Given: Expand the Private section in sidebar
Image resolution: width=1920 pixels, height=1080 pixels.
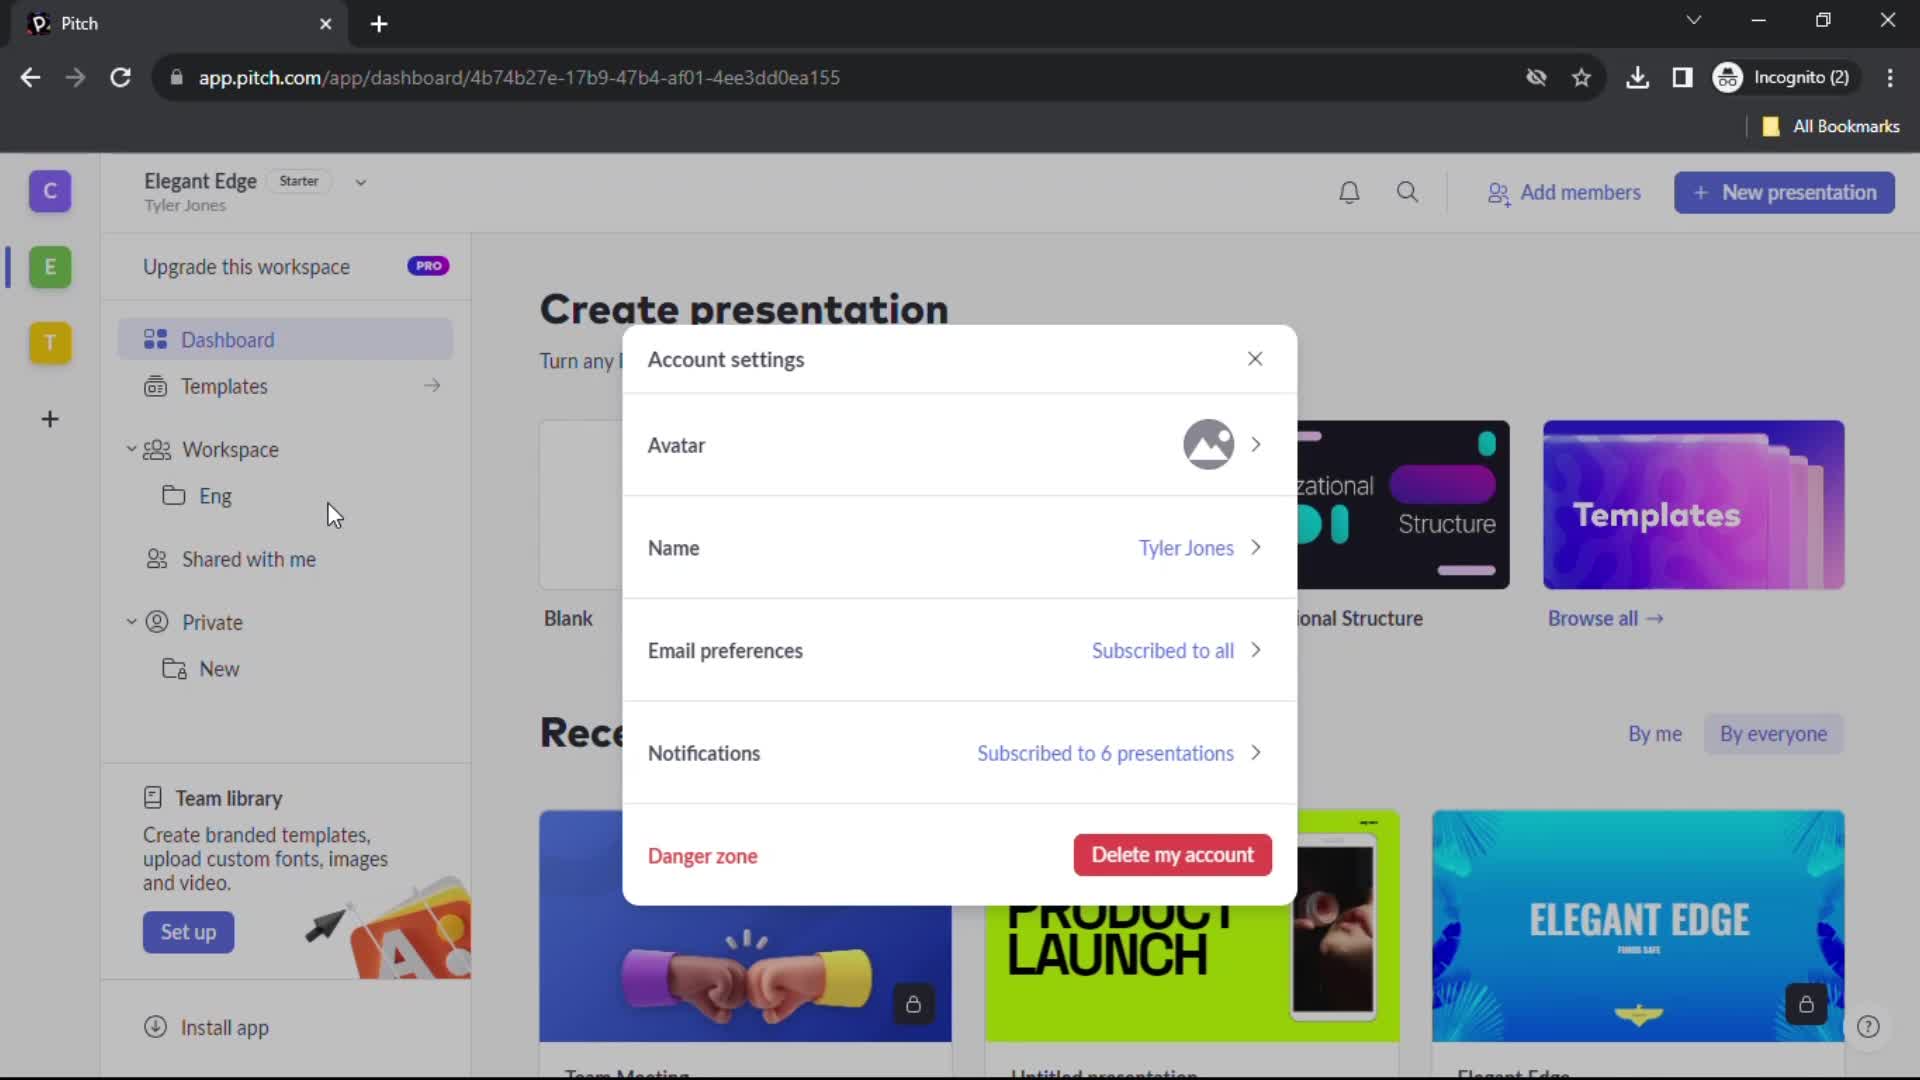Looking at the screenshot, I should click(x=131, y=621).
